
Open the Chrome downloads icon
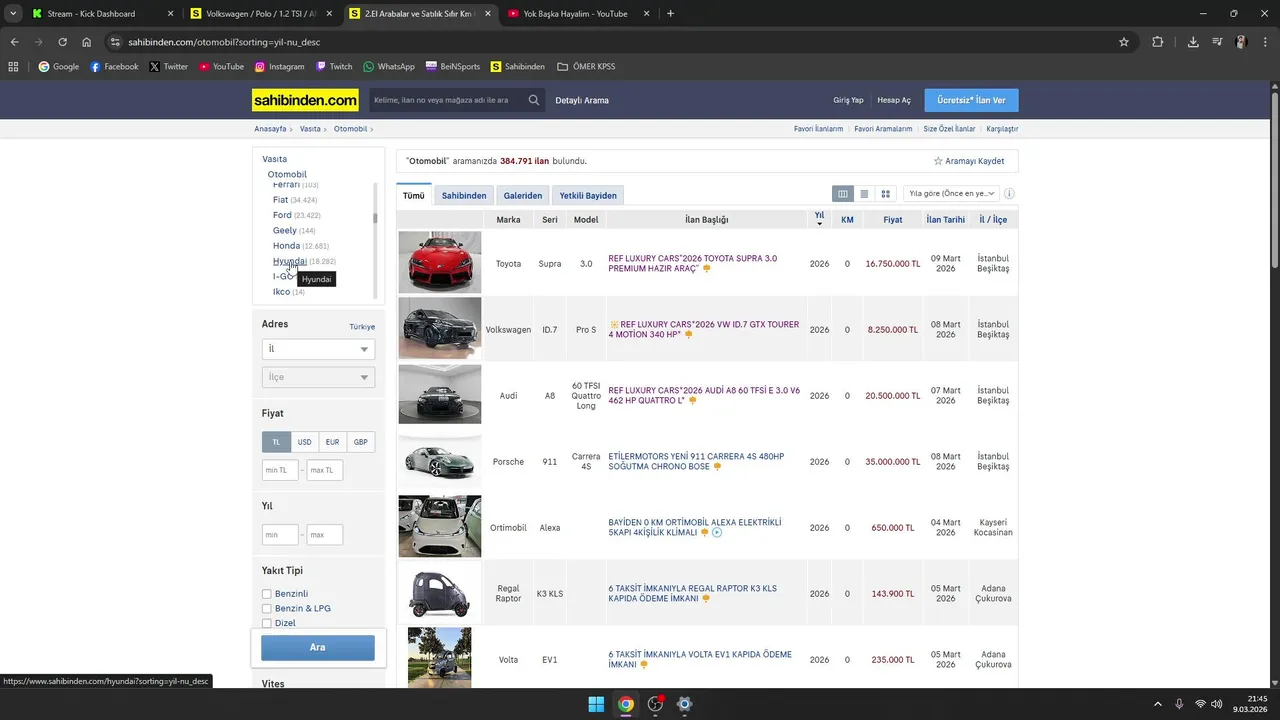pos(1193,42)
